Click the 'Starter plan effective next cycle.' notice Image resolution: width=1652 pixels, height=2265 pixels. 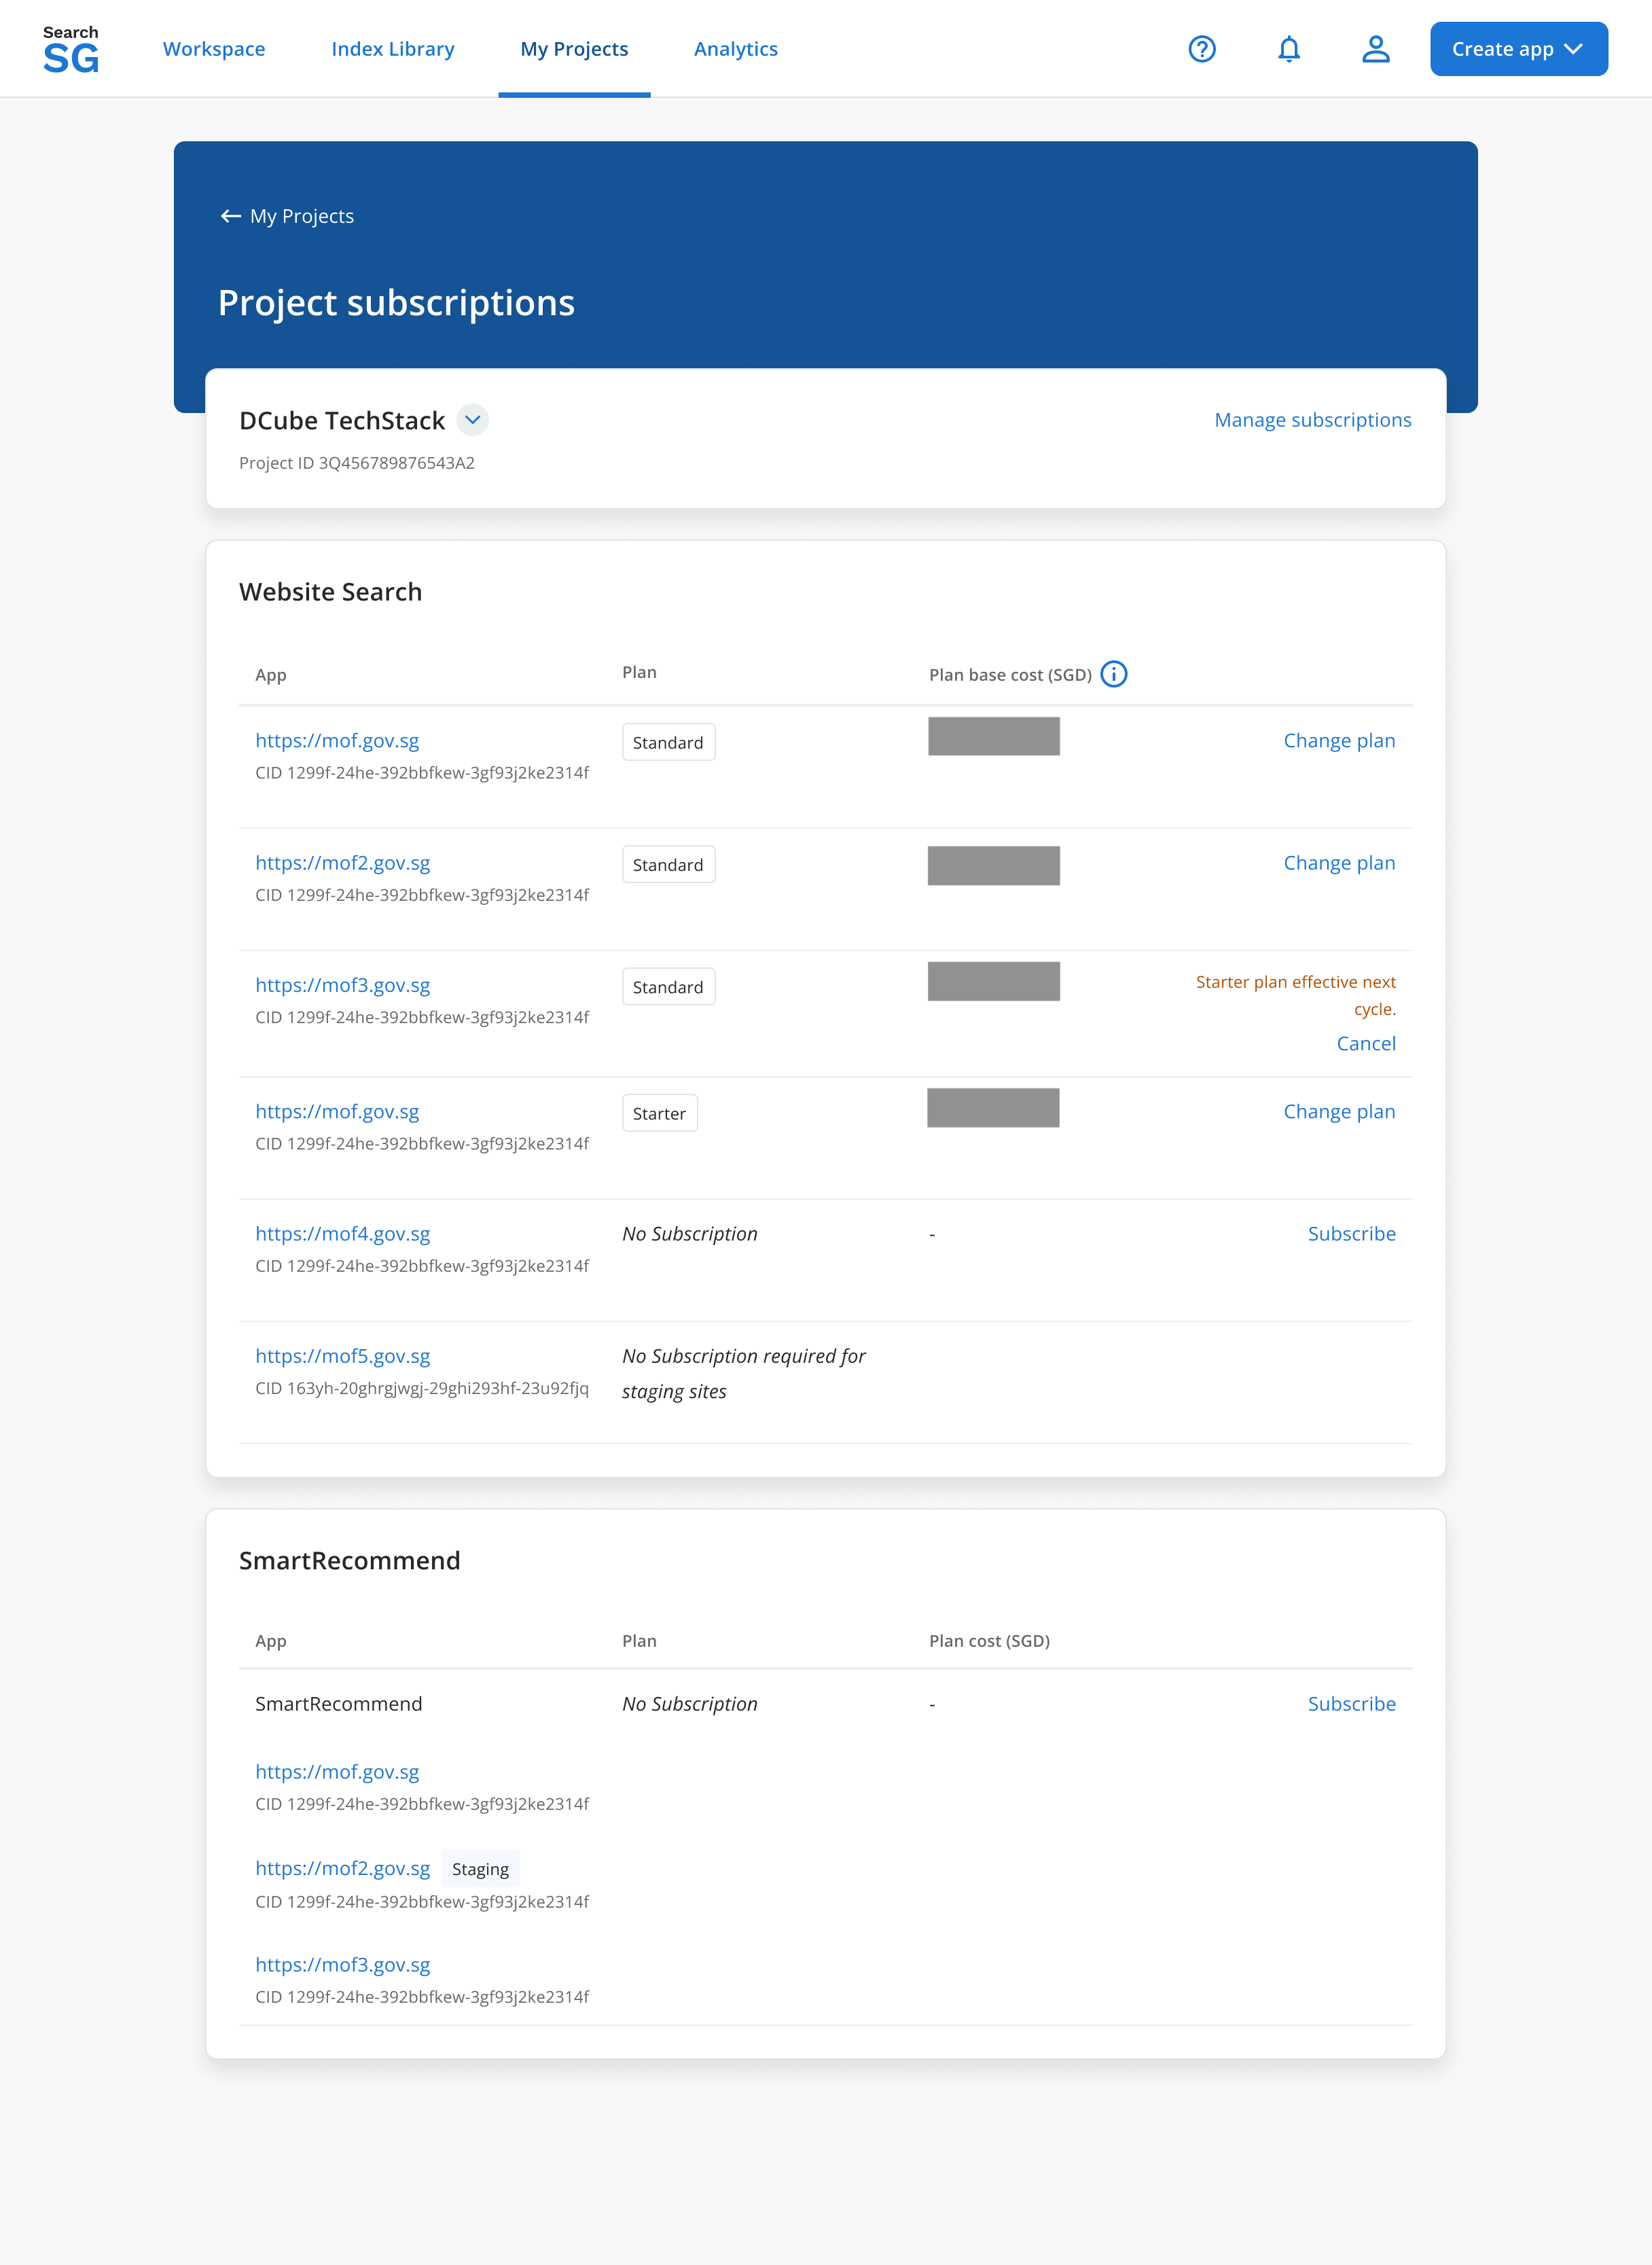(1296, 995)
